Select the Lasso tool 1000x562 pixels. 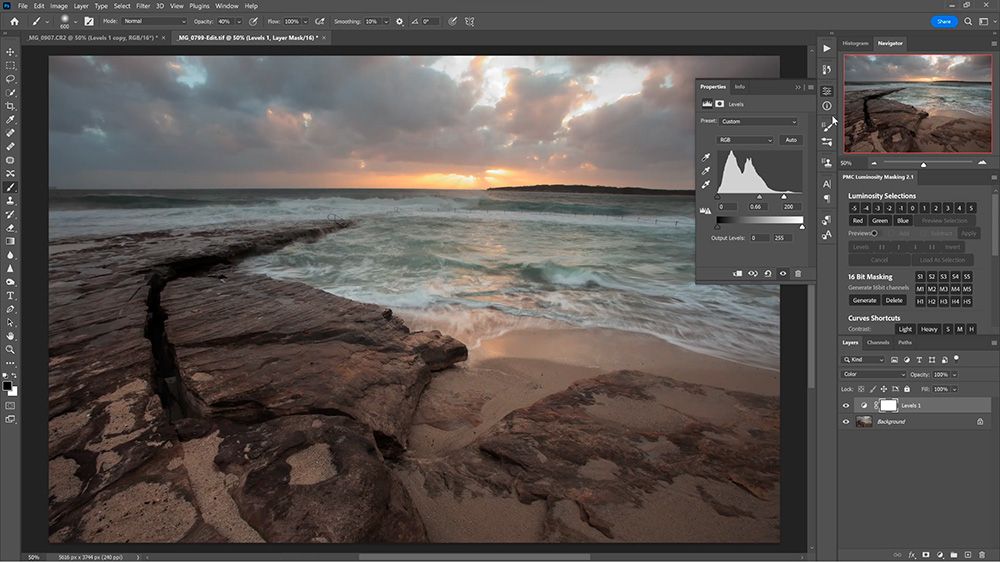pyautogui.click(x=11, y=78)
